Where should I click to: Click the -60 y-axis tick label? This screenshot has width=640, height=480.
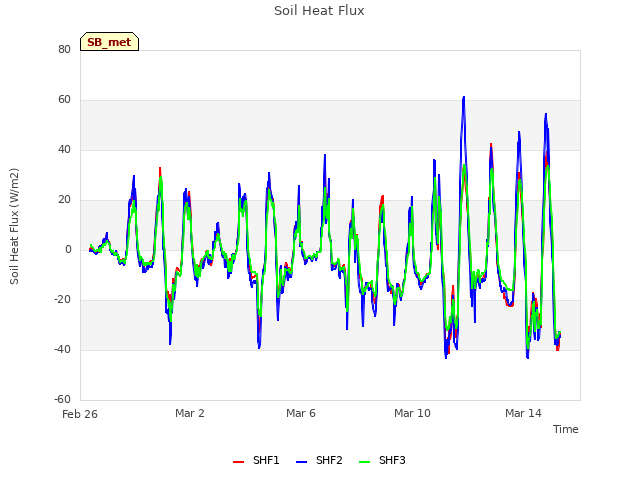[x=62, y=399]
